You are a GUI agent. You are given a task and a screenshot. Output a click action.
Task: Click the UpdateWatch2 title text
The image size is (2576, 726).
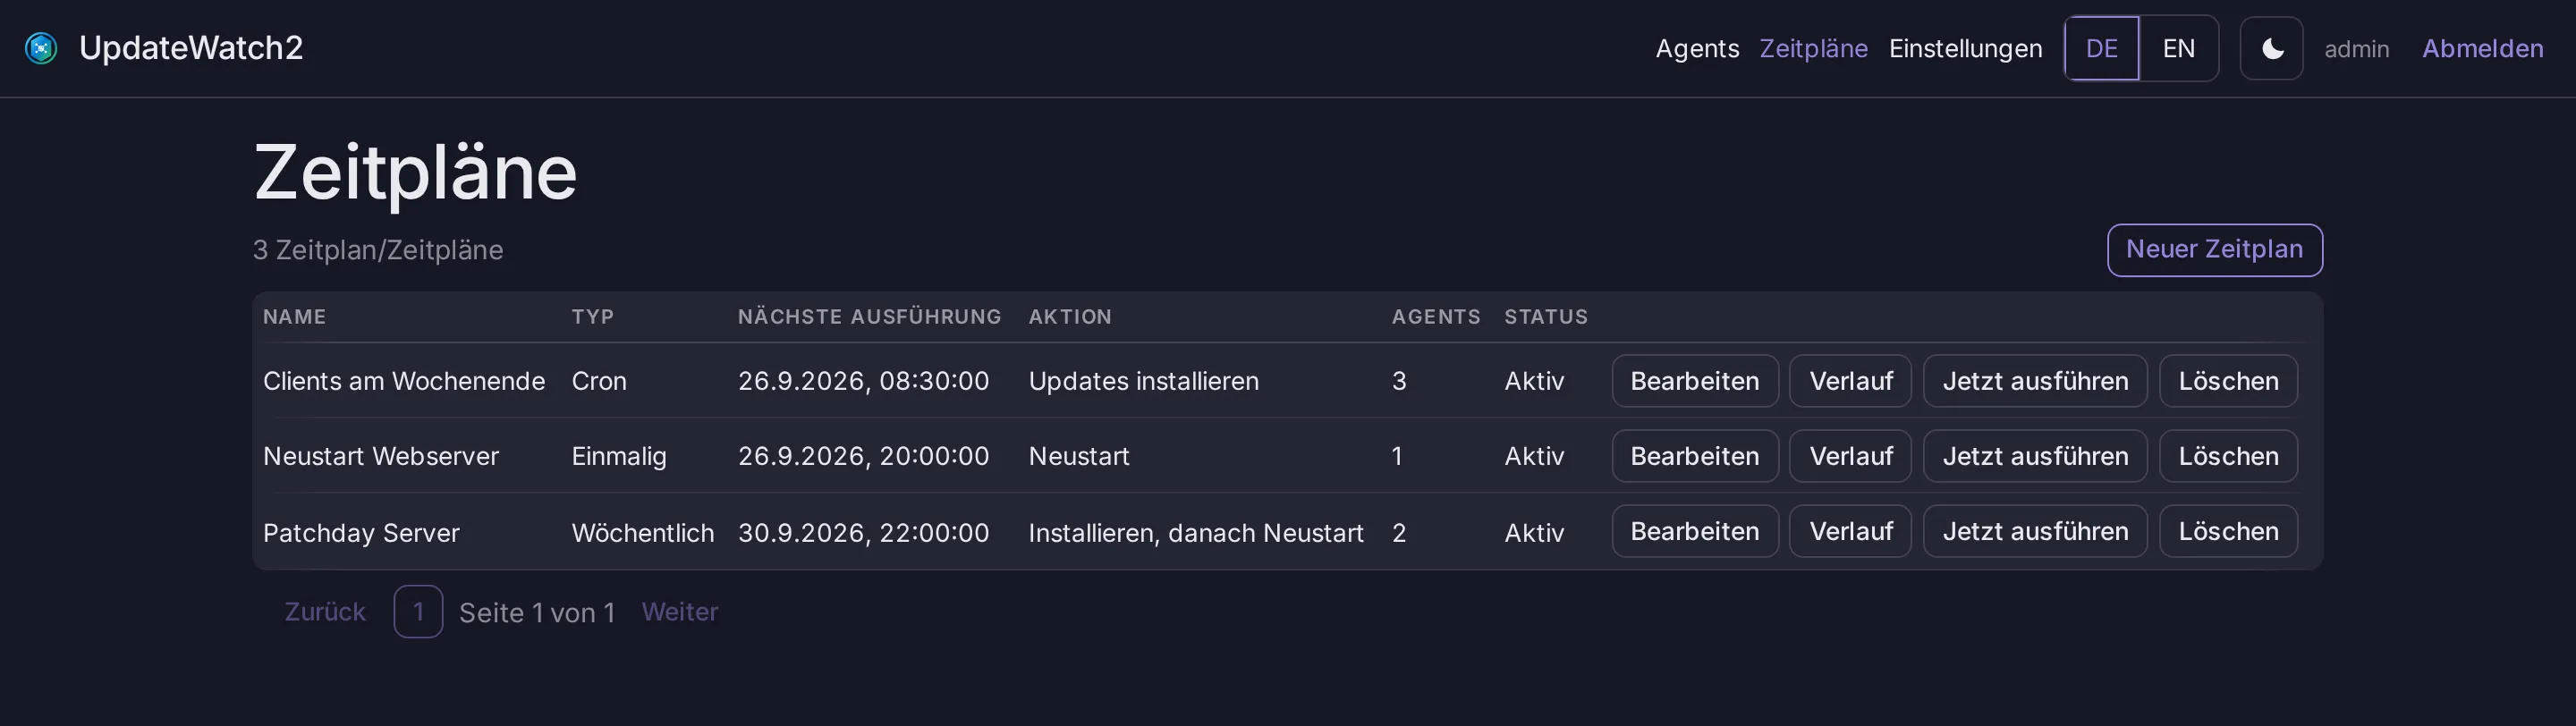[x=191, y=48]
